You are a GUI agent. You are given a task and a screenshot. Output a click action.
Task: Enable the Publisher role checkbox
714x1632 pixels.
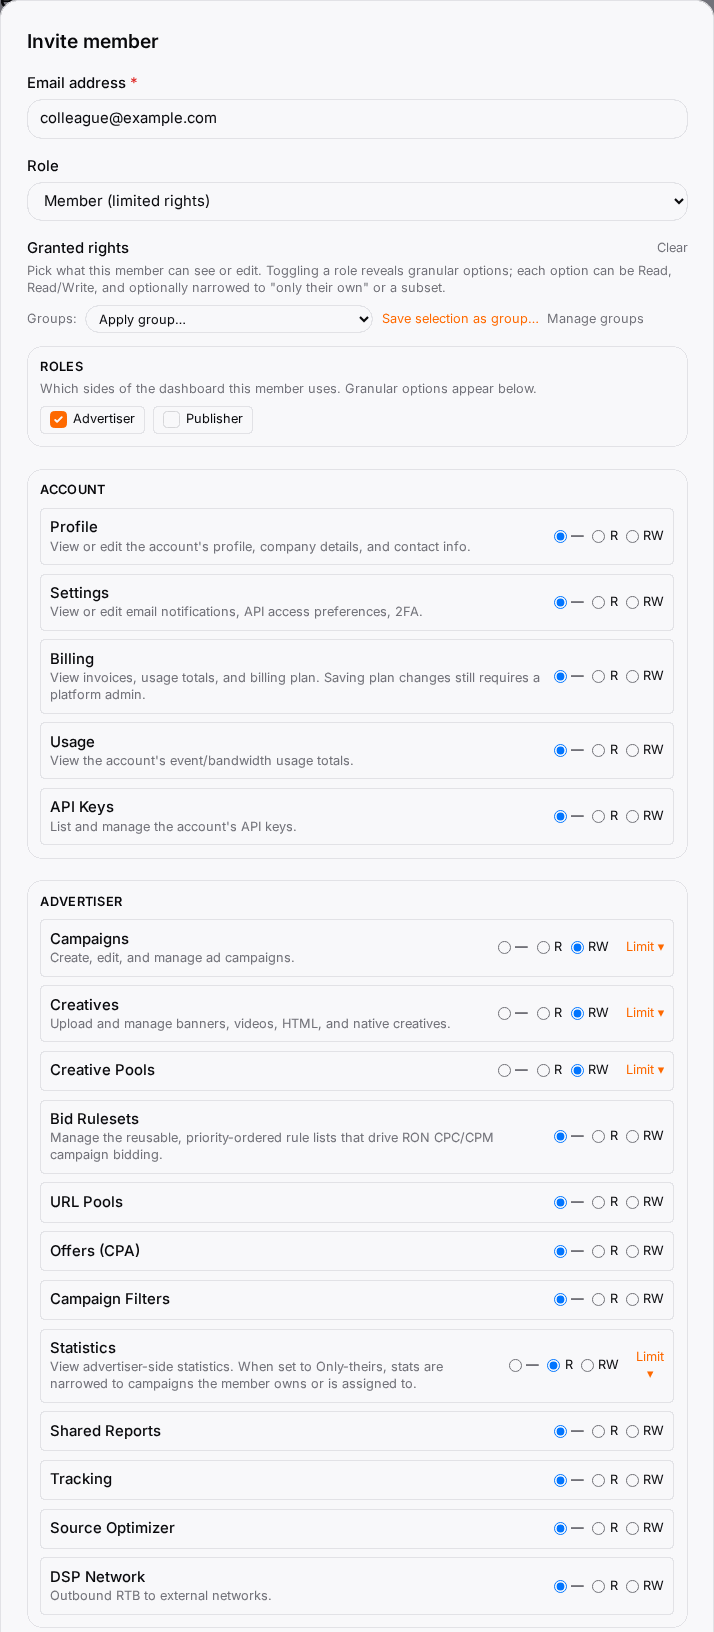[x=171, y=419]
